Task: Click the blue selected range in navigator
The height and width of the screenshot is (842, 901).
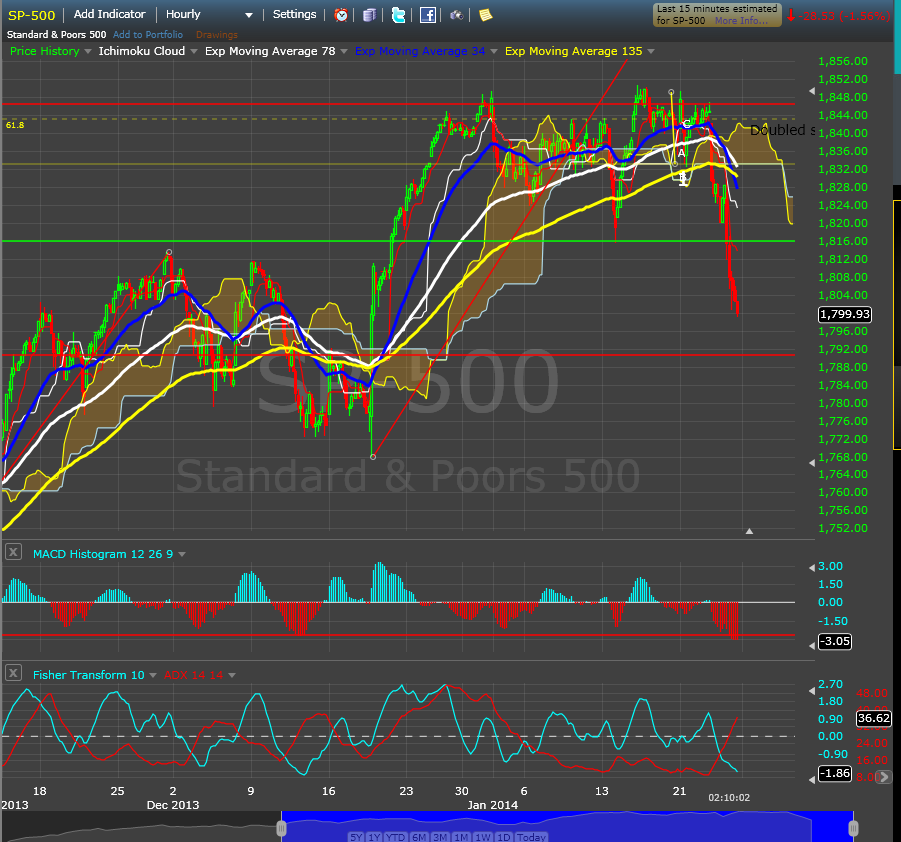Action: pos(567,826)
